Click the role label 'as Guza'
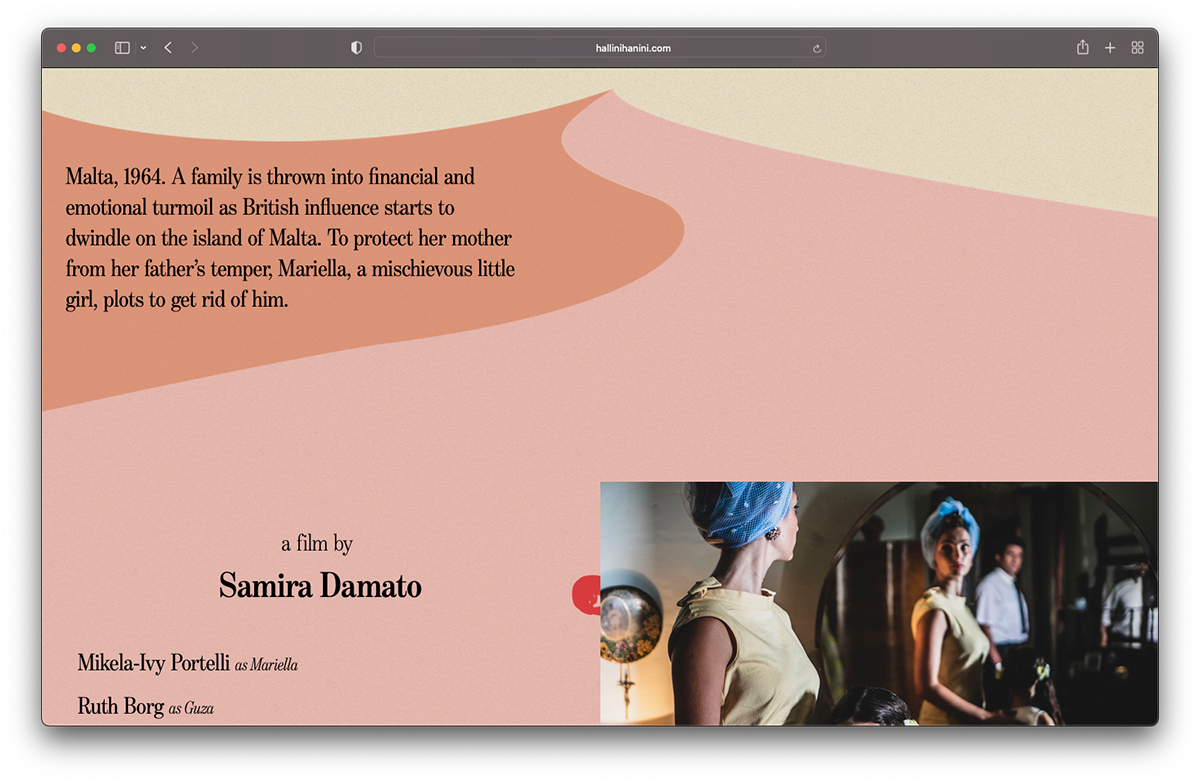Viewport: 1200px width, 781px height. pos(191,708)
